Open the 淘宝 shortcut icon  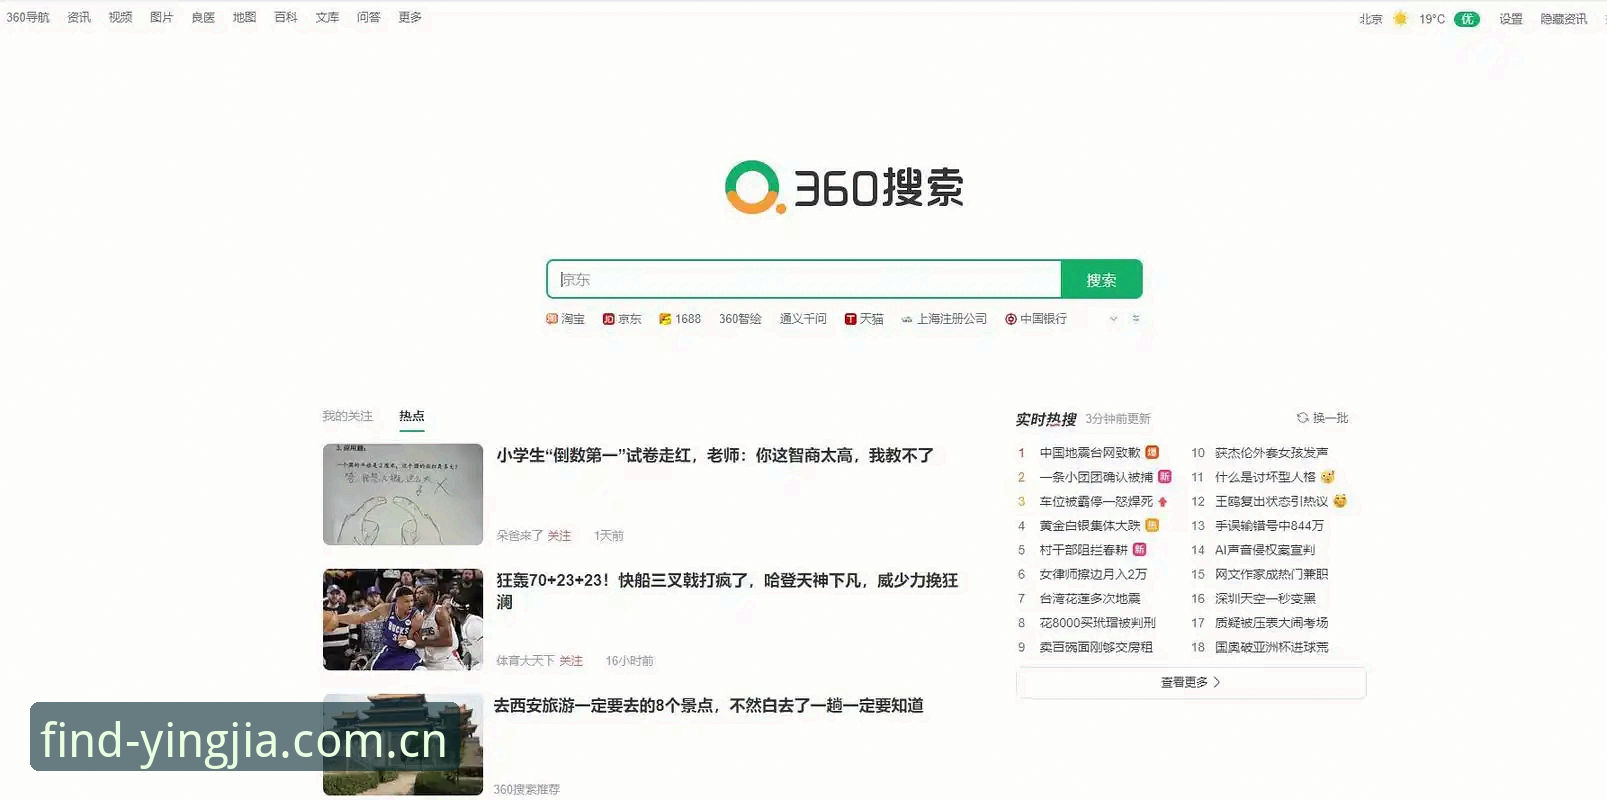click(x=551, y=319)
